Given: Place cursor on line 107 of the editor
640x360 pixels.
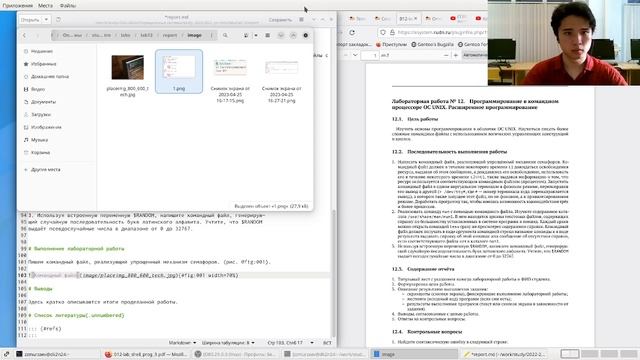Looking at the screenshot, I should 103,302.
